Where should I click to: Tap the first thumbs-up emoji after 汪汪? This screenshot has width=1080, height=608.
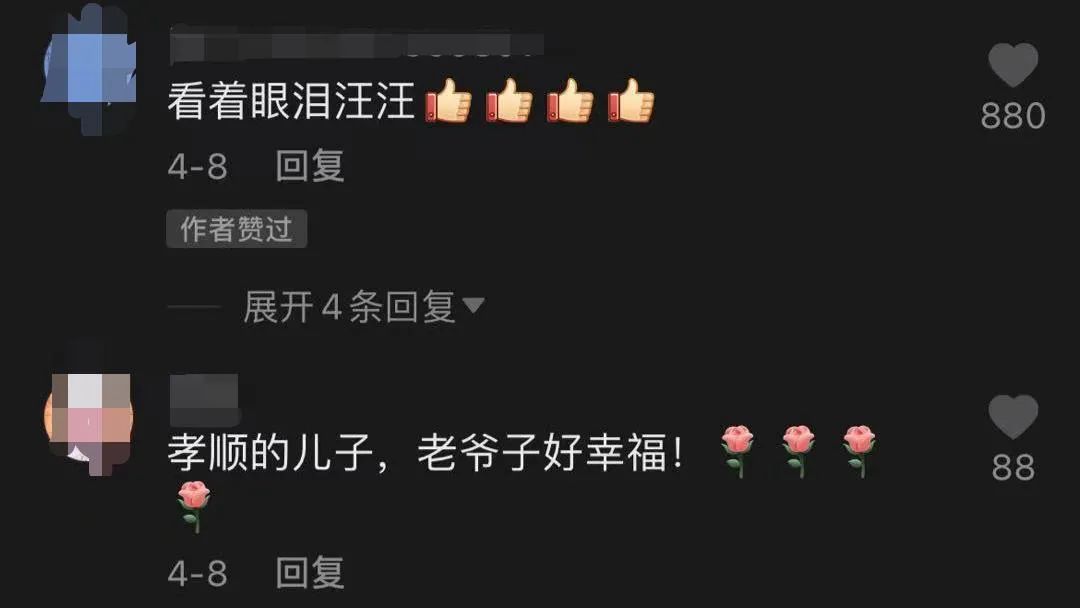[448, 101]
